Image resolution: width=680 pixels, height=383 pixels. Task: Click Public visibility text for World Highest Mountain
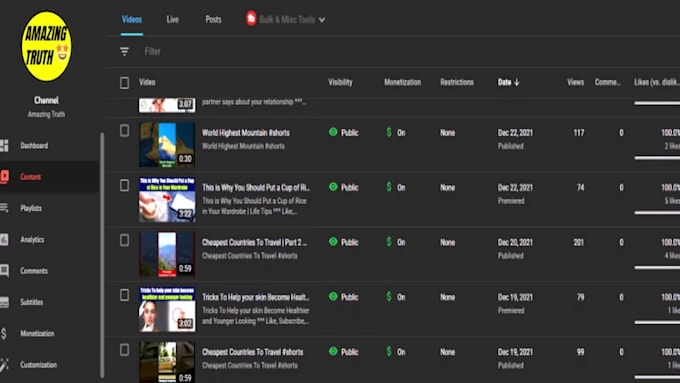[350, 133]
